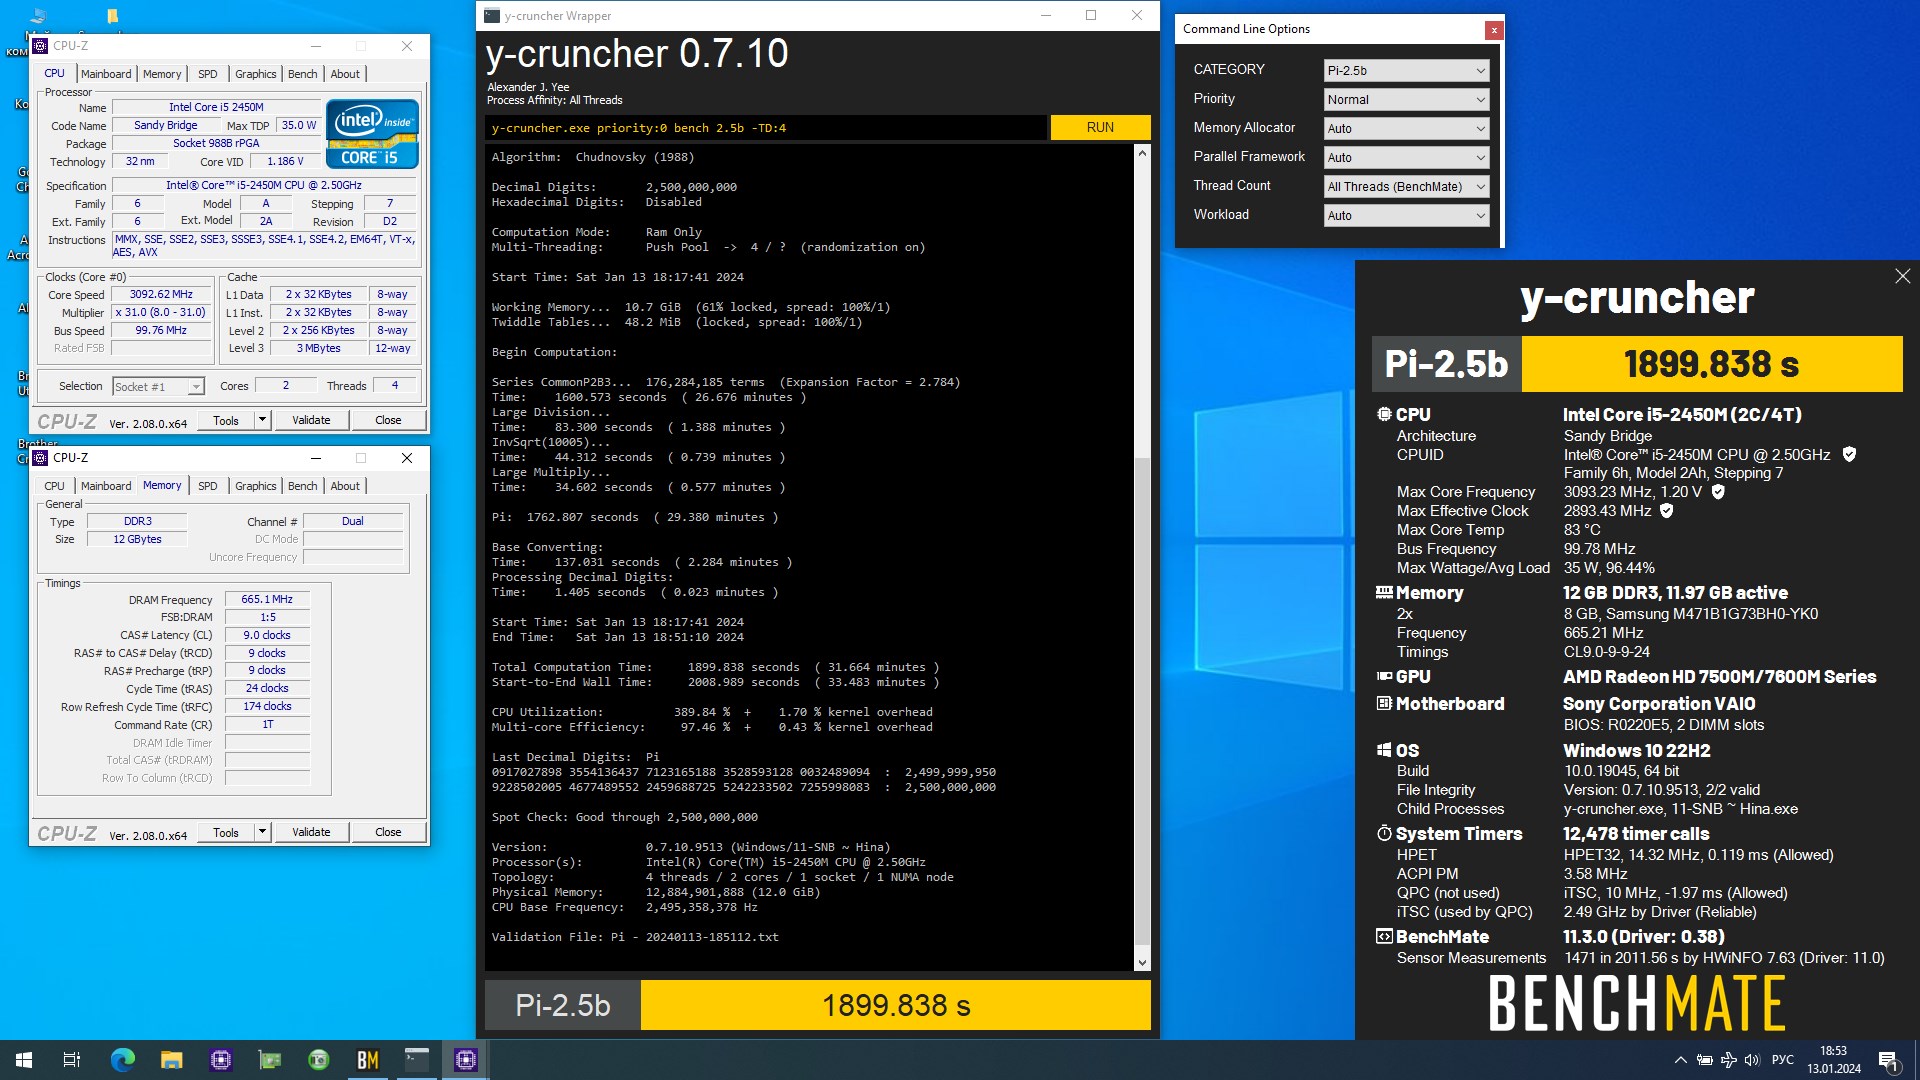Show hidden system tray icons
The height and width of the screenshot is (1080, 1920).
coord(1680,1060)
